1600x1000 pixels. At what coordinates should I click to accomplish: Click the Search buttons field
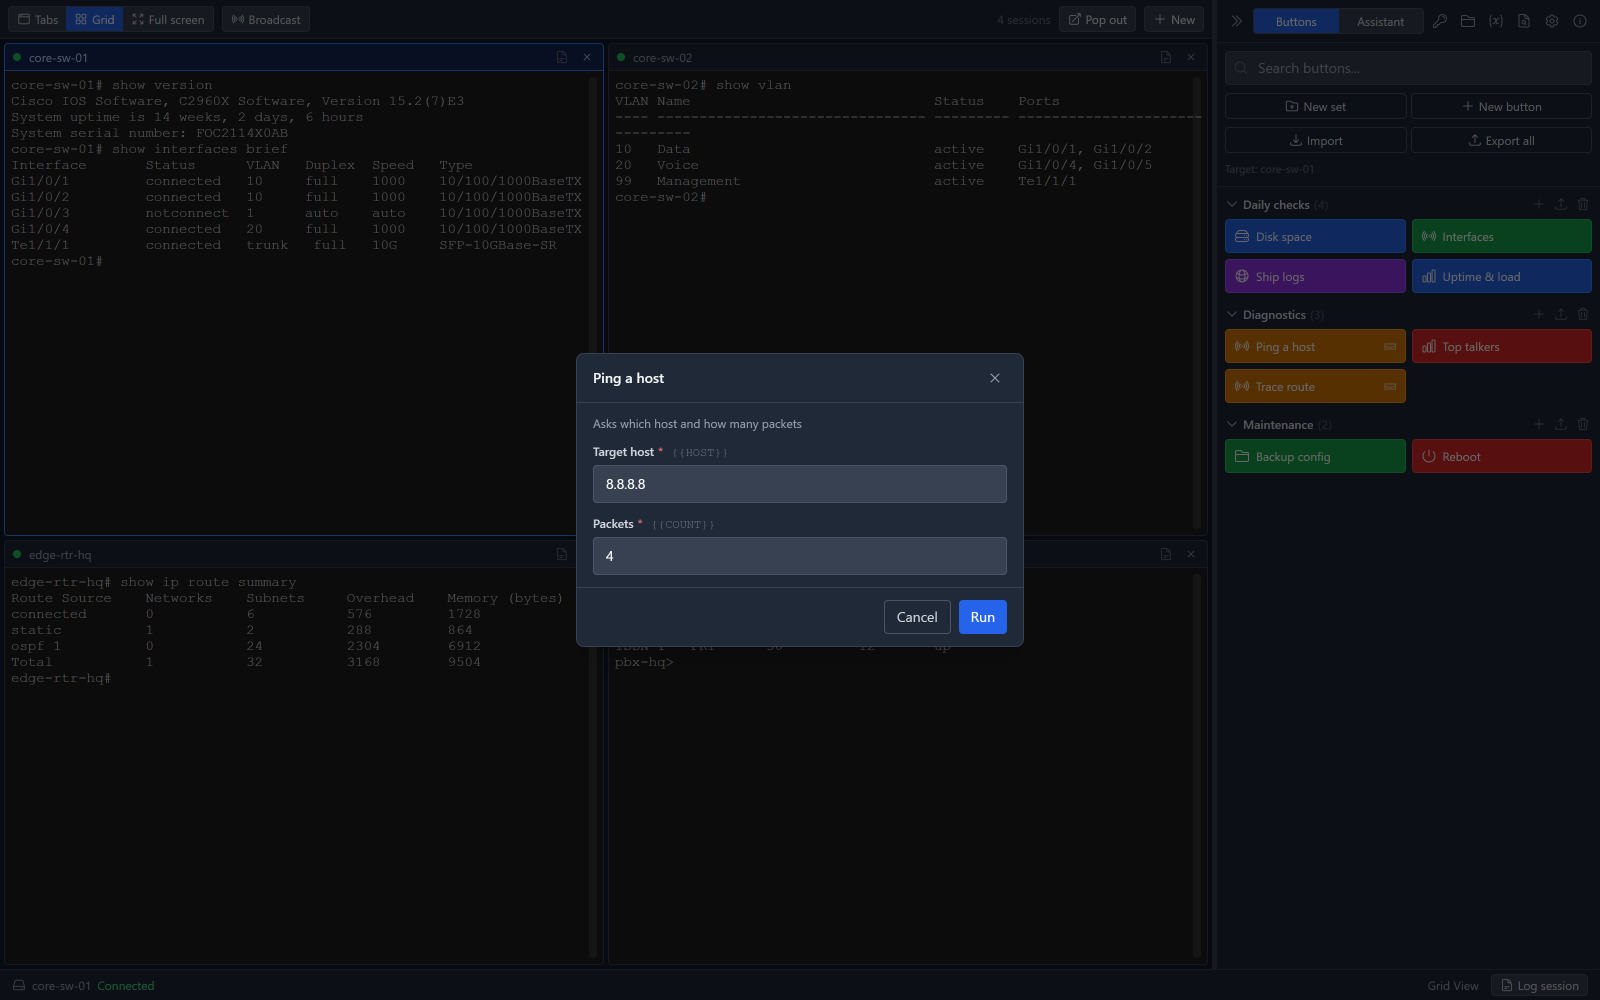[1408, 68]
